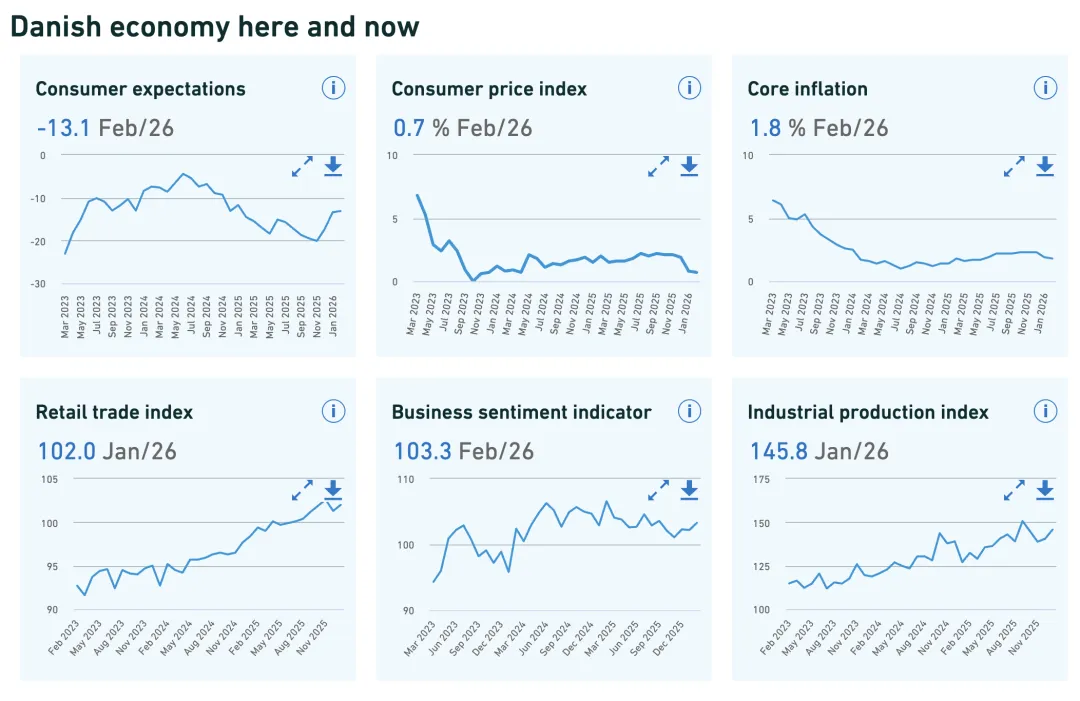1080x701 pixels.
Task: Expand the Retail trade index chart
Action: [302, 489]
